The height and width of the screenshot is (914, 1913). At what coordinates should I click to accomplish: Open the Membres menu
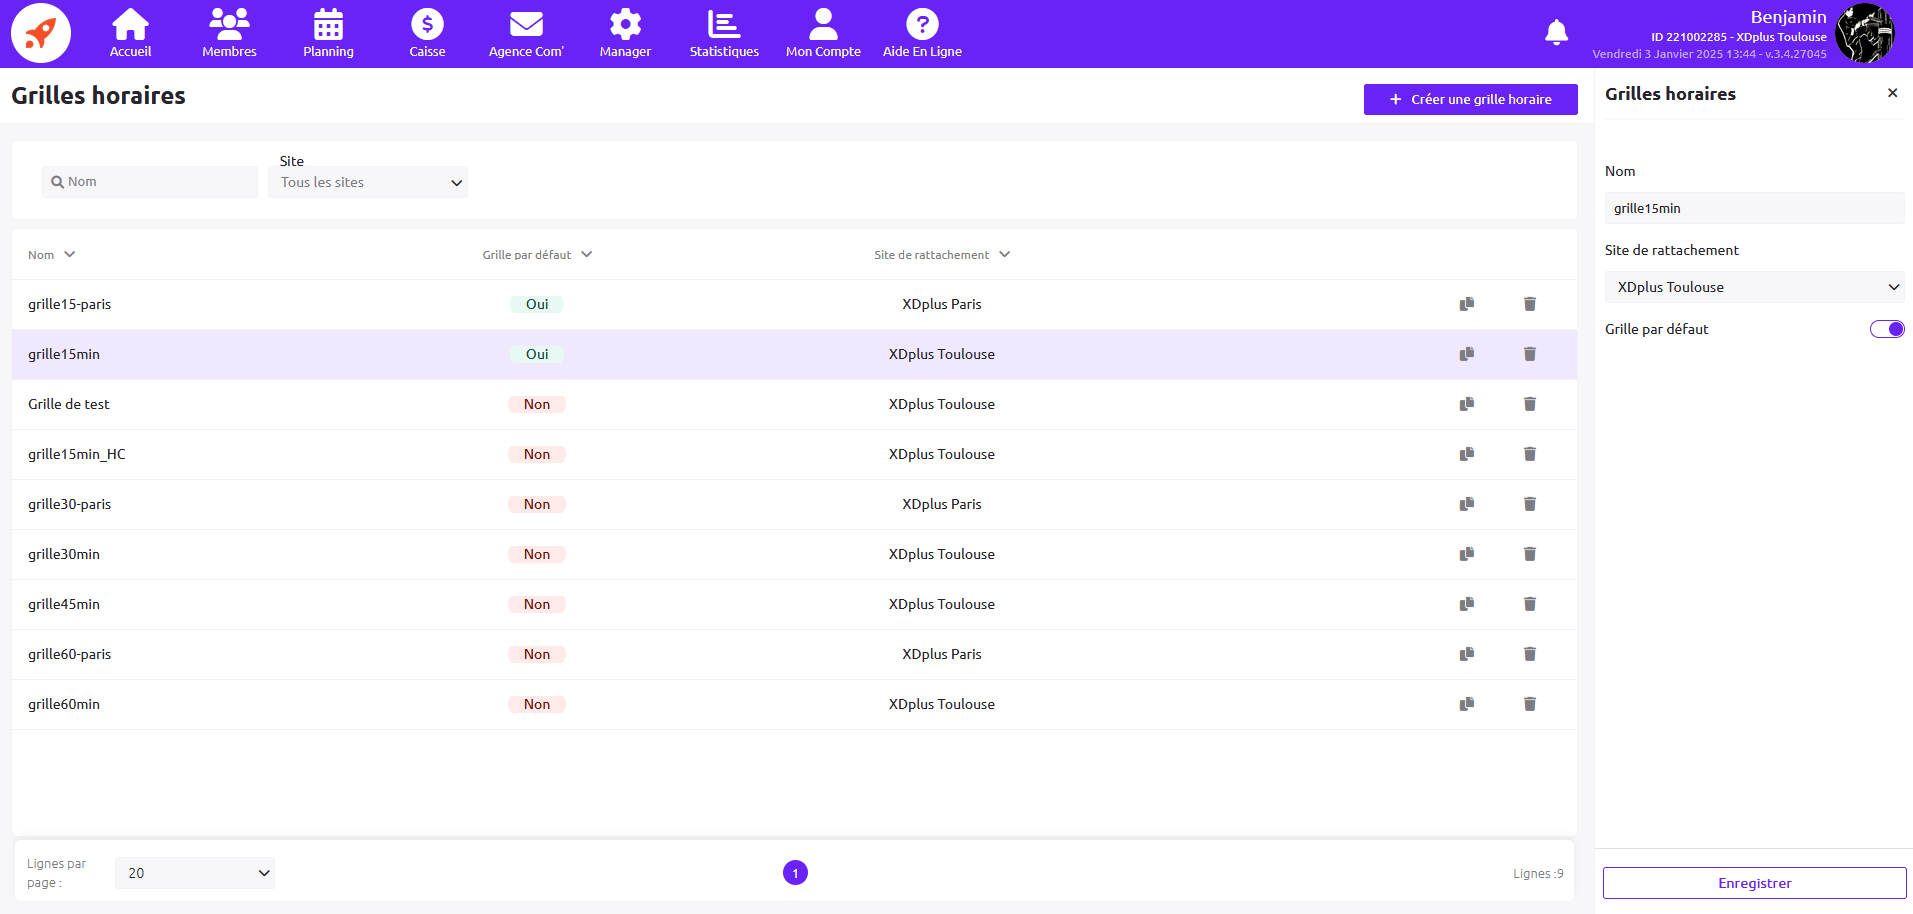[x=229, y=34]
